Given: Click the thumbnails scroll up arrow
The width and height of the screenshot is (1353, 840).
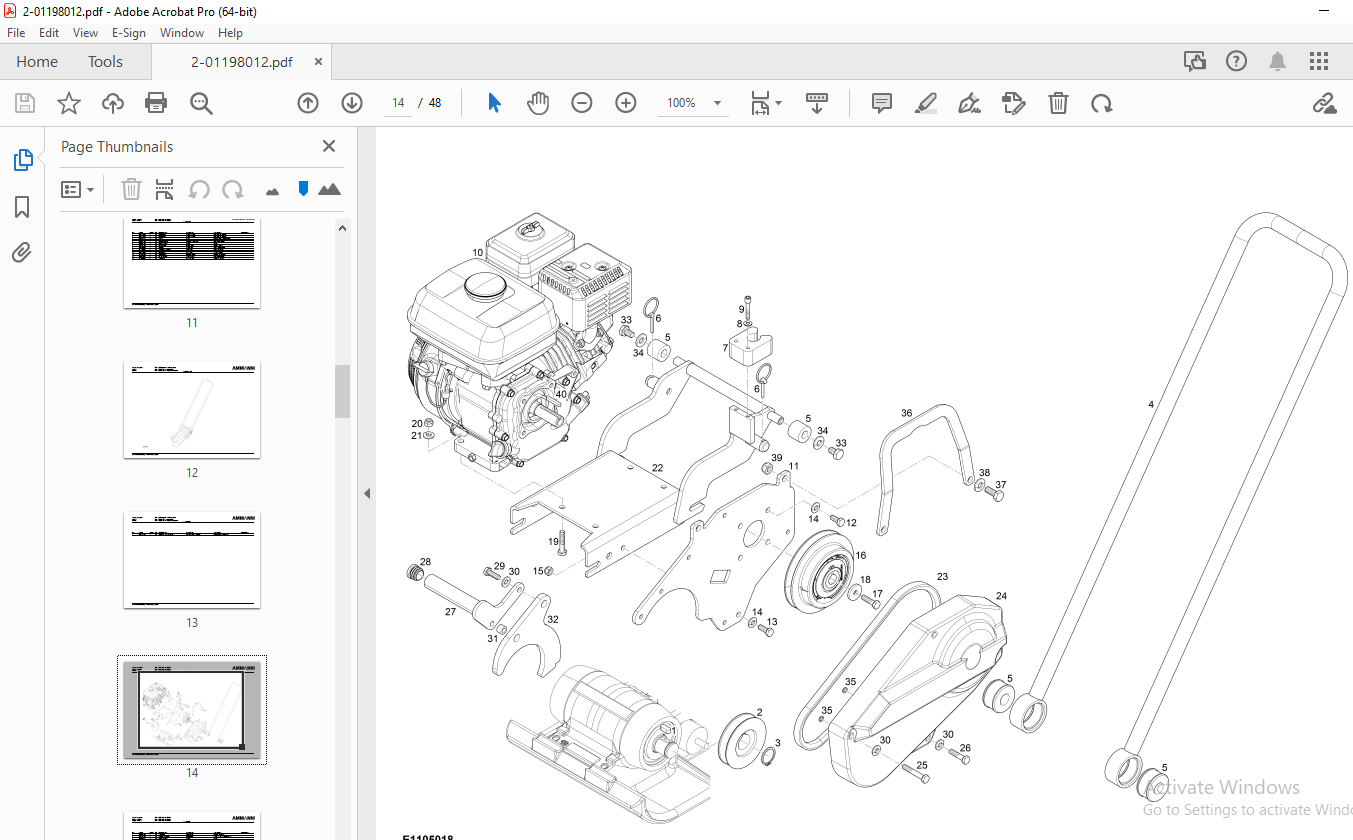Looking at the screenshot, I should [x=342, y=228].
